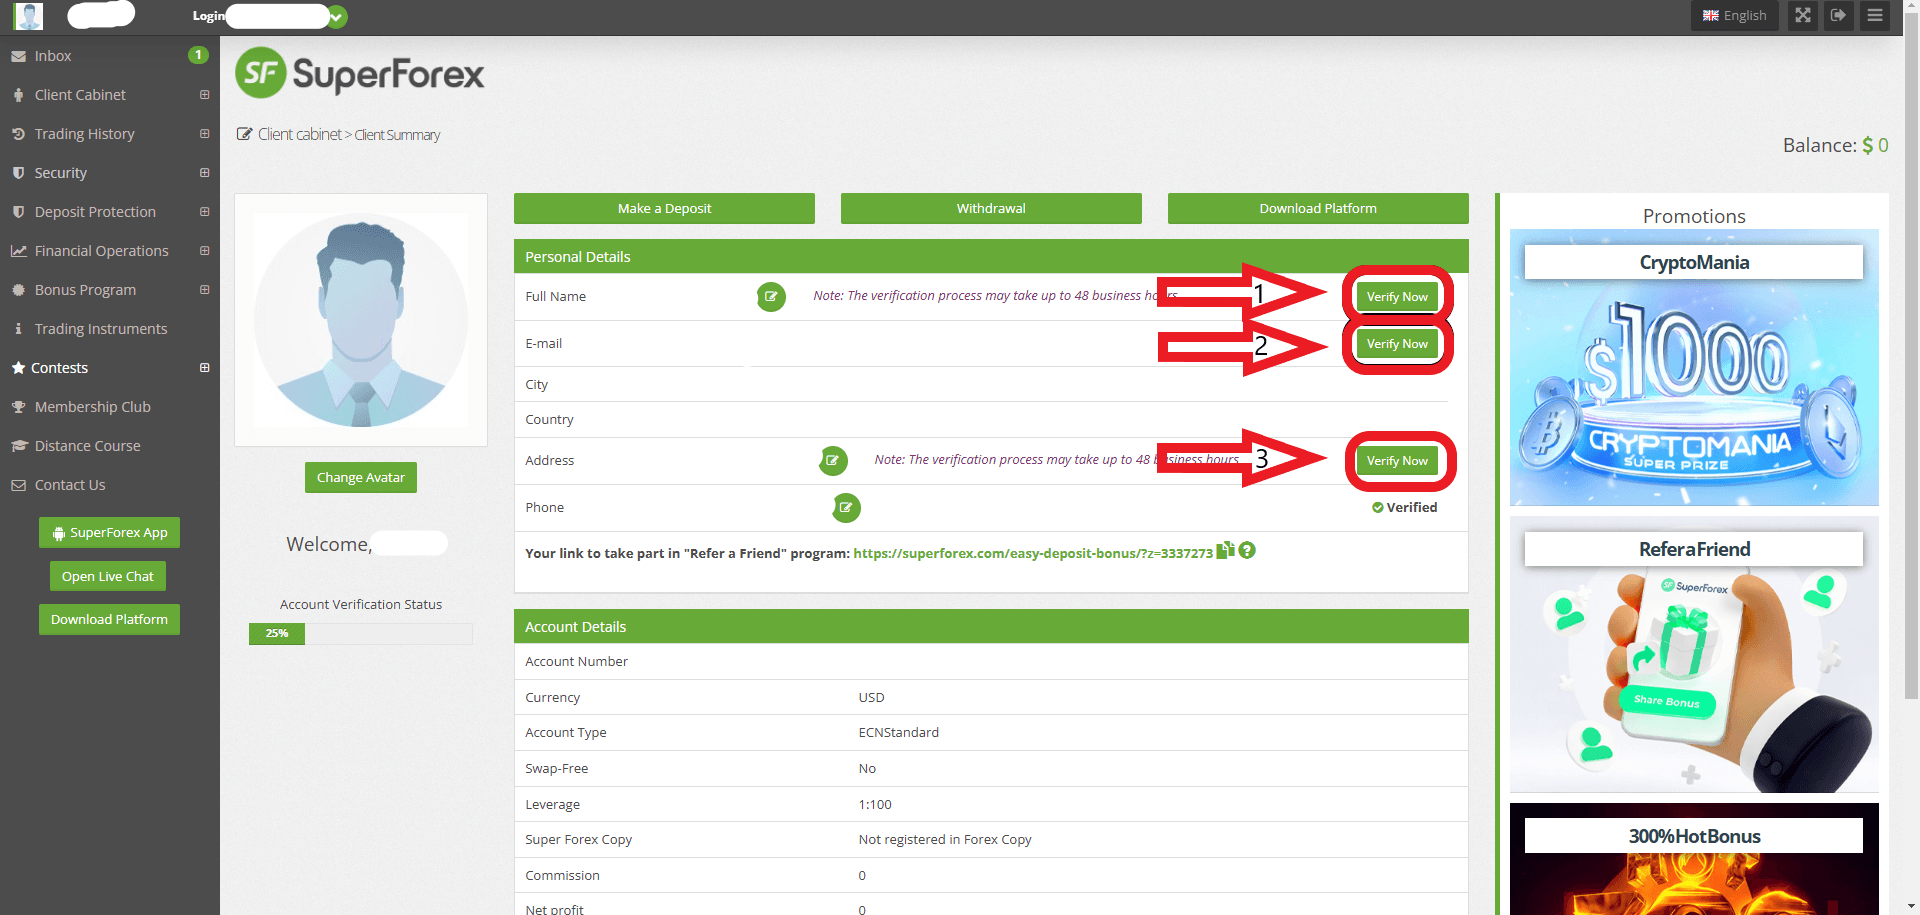Image resolution: width=1920 pixels, height=915 pixels.
Task: Open Trading Instruments in sidebar
Action: [101, 329]
